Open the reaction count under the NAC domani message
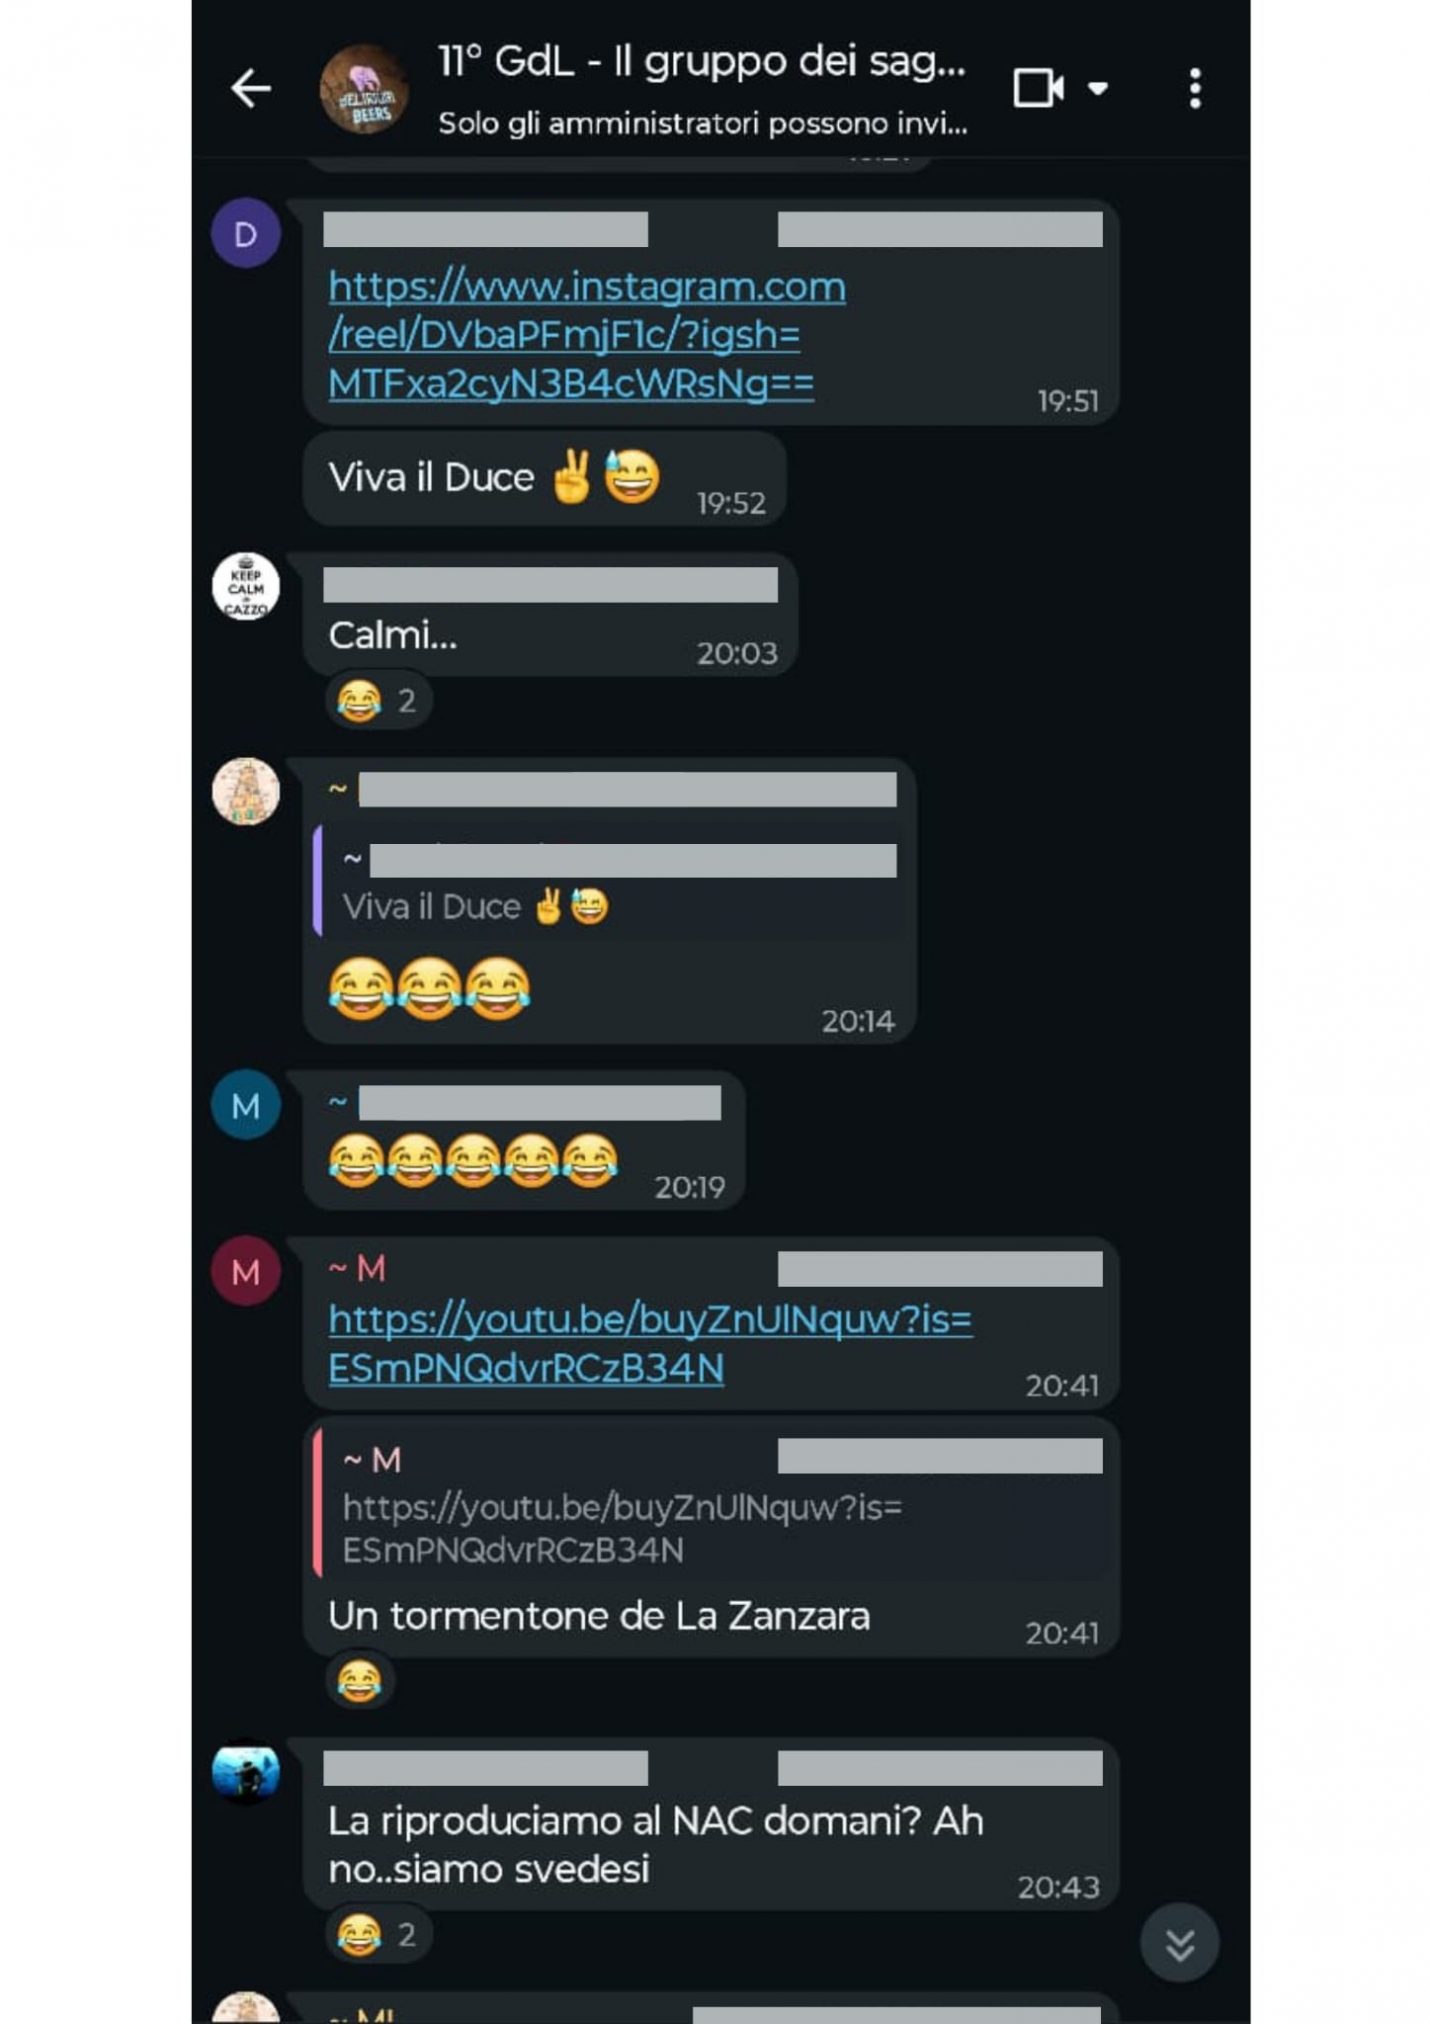Screen dimensions: 1430x2024 coord(378,1934)
